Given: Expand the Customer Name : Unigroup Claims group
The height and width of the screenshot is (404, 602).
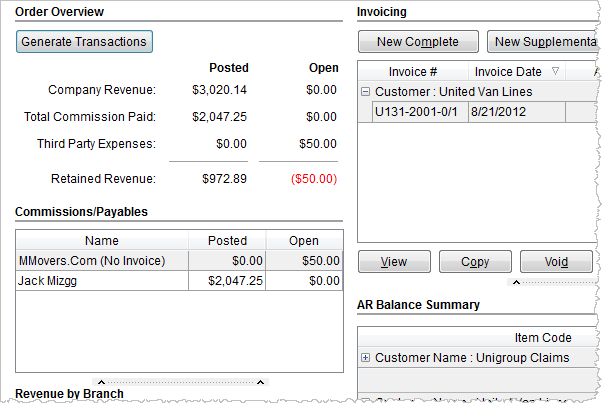Looking at the screenshot, I should [x=365, y=358].
